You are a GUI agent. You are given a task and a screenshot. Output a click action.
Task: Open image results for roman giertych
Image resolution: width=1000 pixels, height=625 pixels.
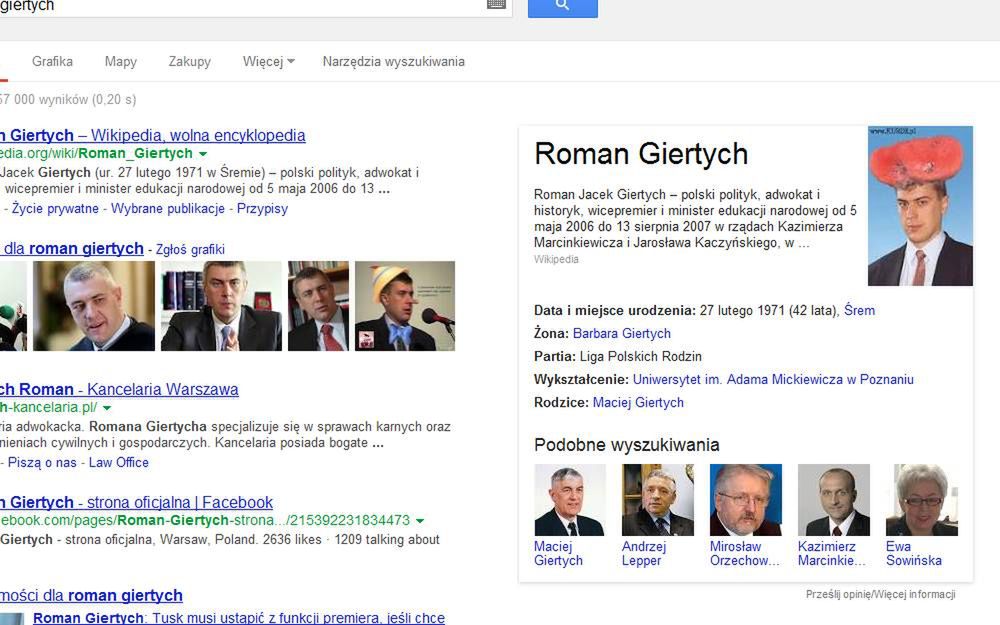[71, 248]
